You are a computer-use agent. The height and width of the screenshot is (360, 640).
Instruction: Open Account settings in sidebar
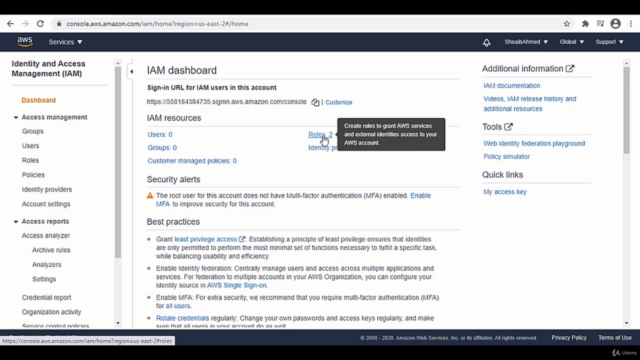[46, 204]
